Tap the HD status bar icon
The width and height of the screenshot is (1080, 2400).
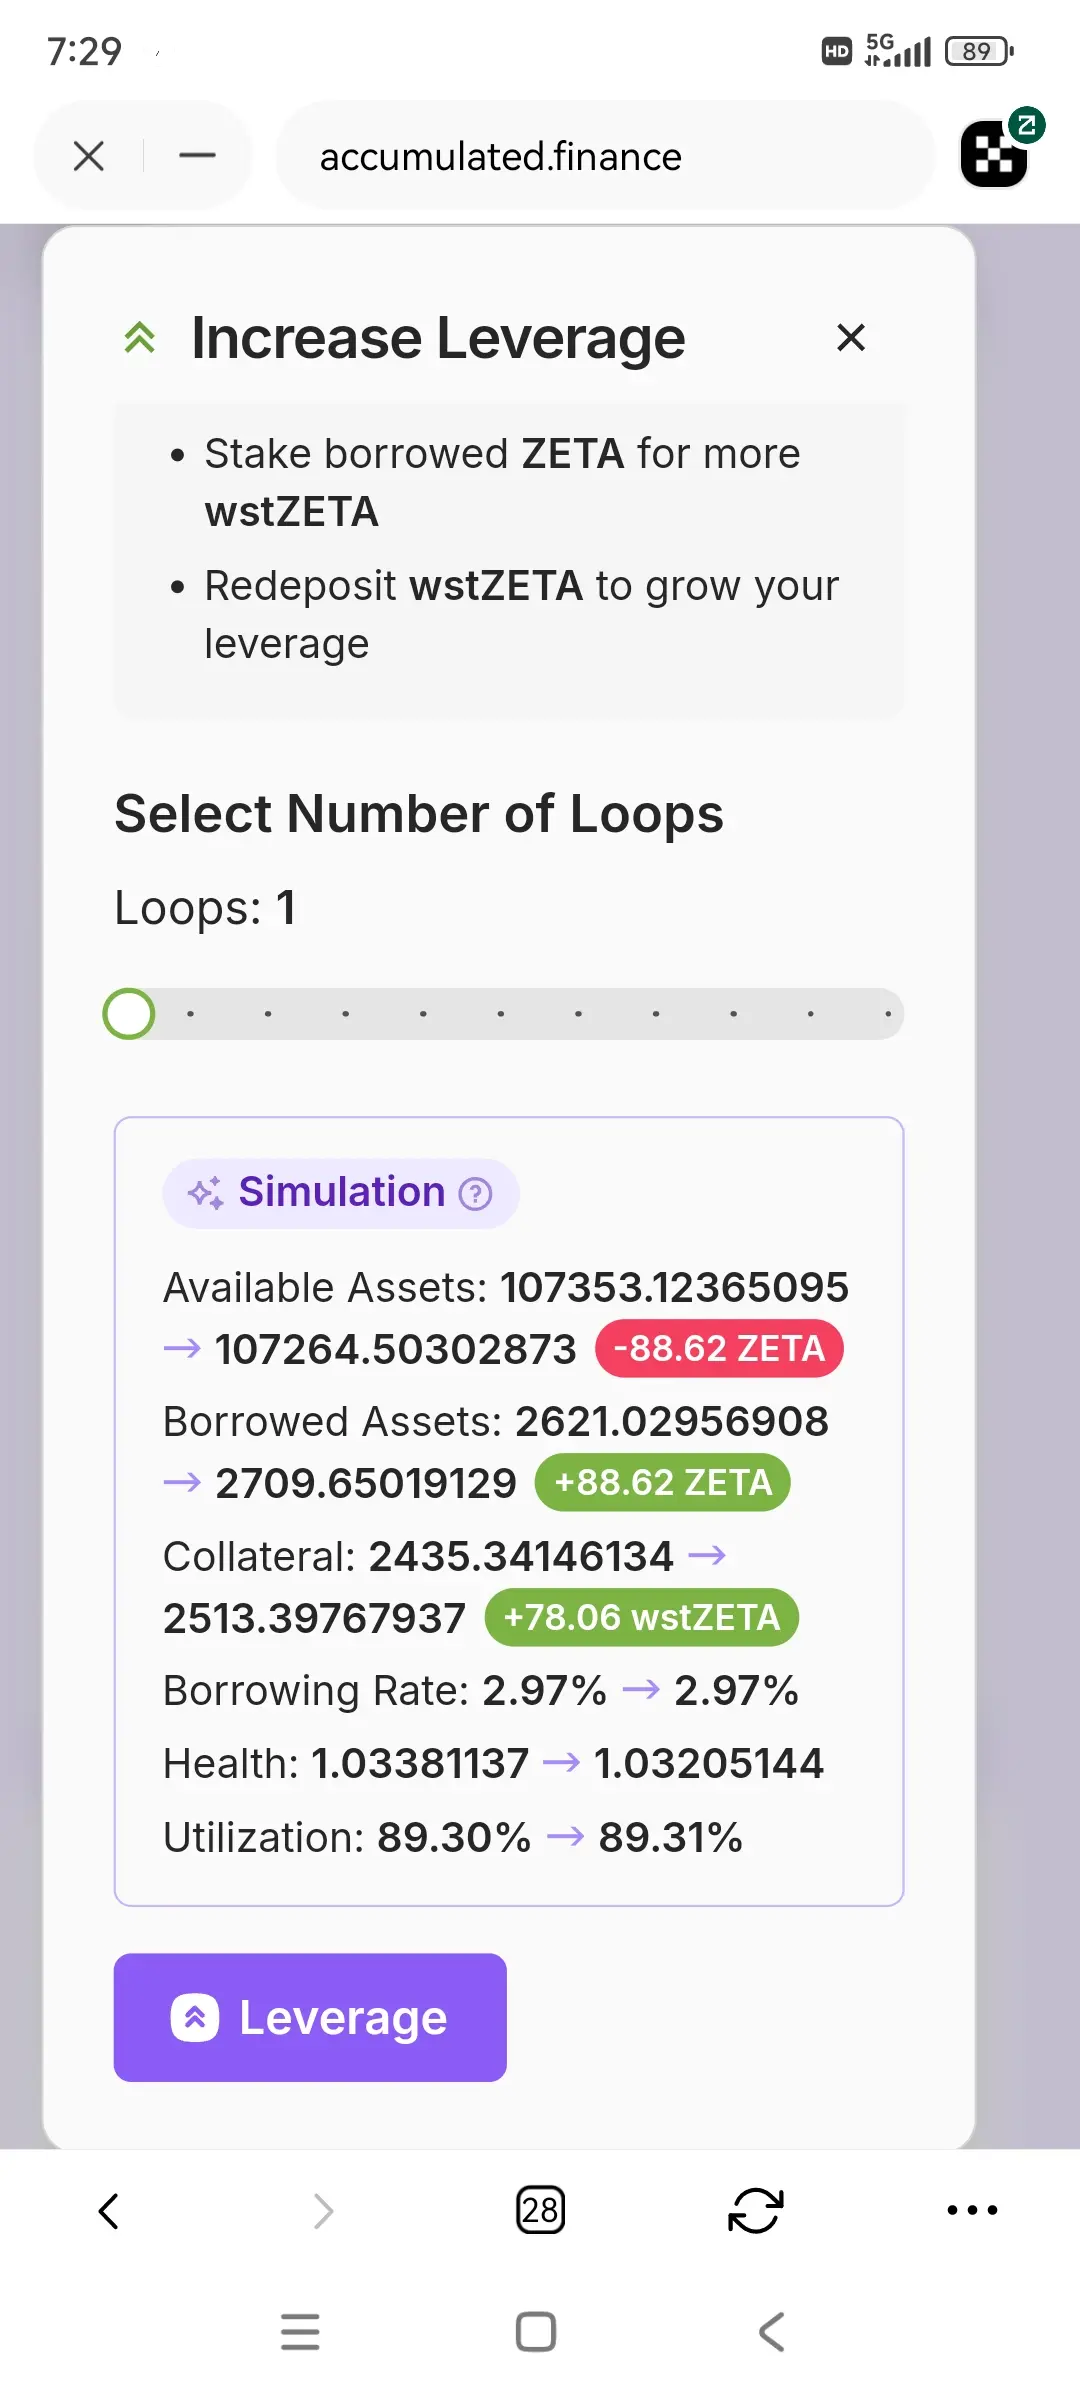pyautogui.click(x=836, y=51)
